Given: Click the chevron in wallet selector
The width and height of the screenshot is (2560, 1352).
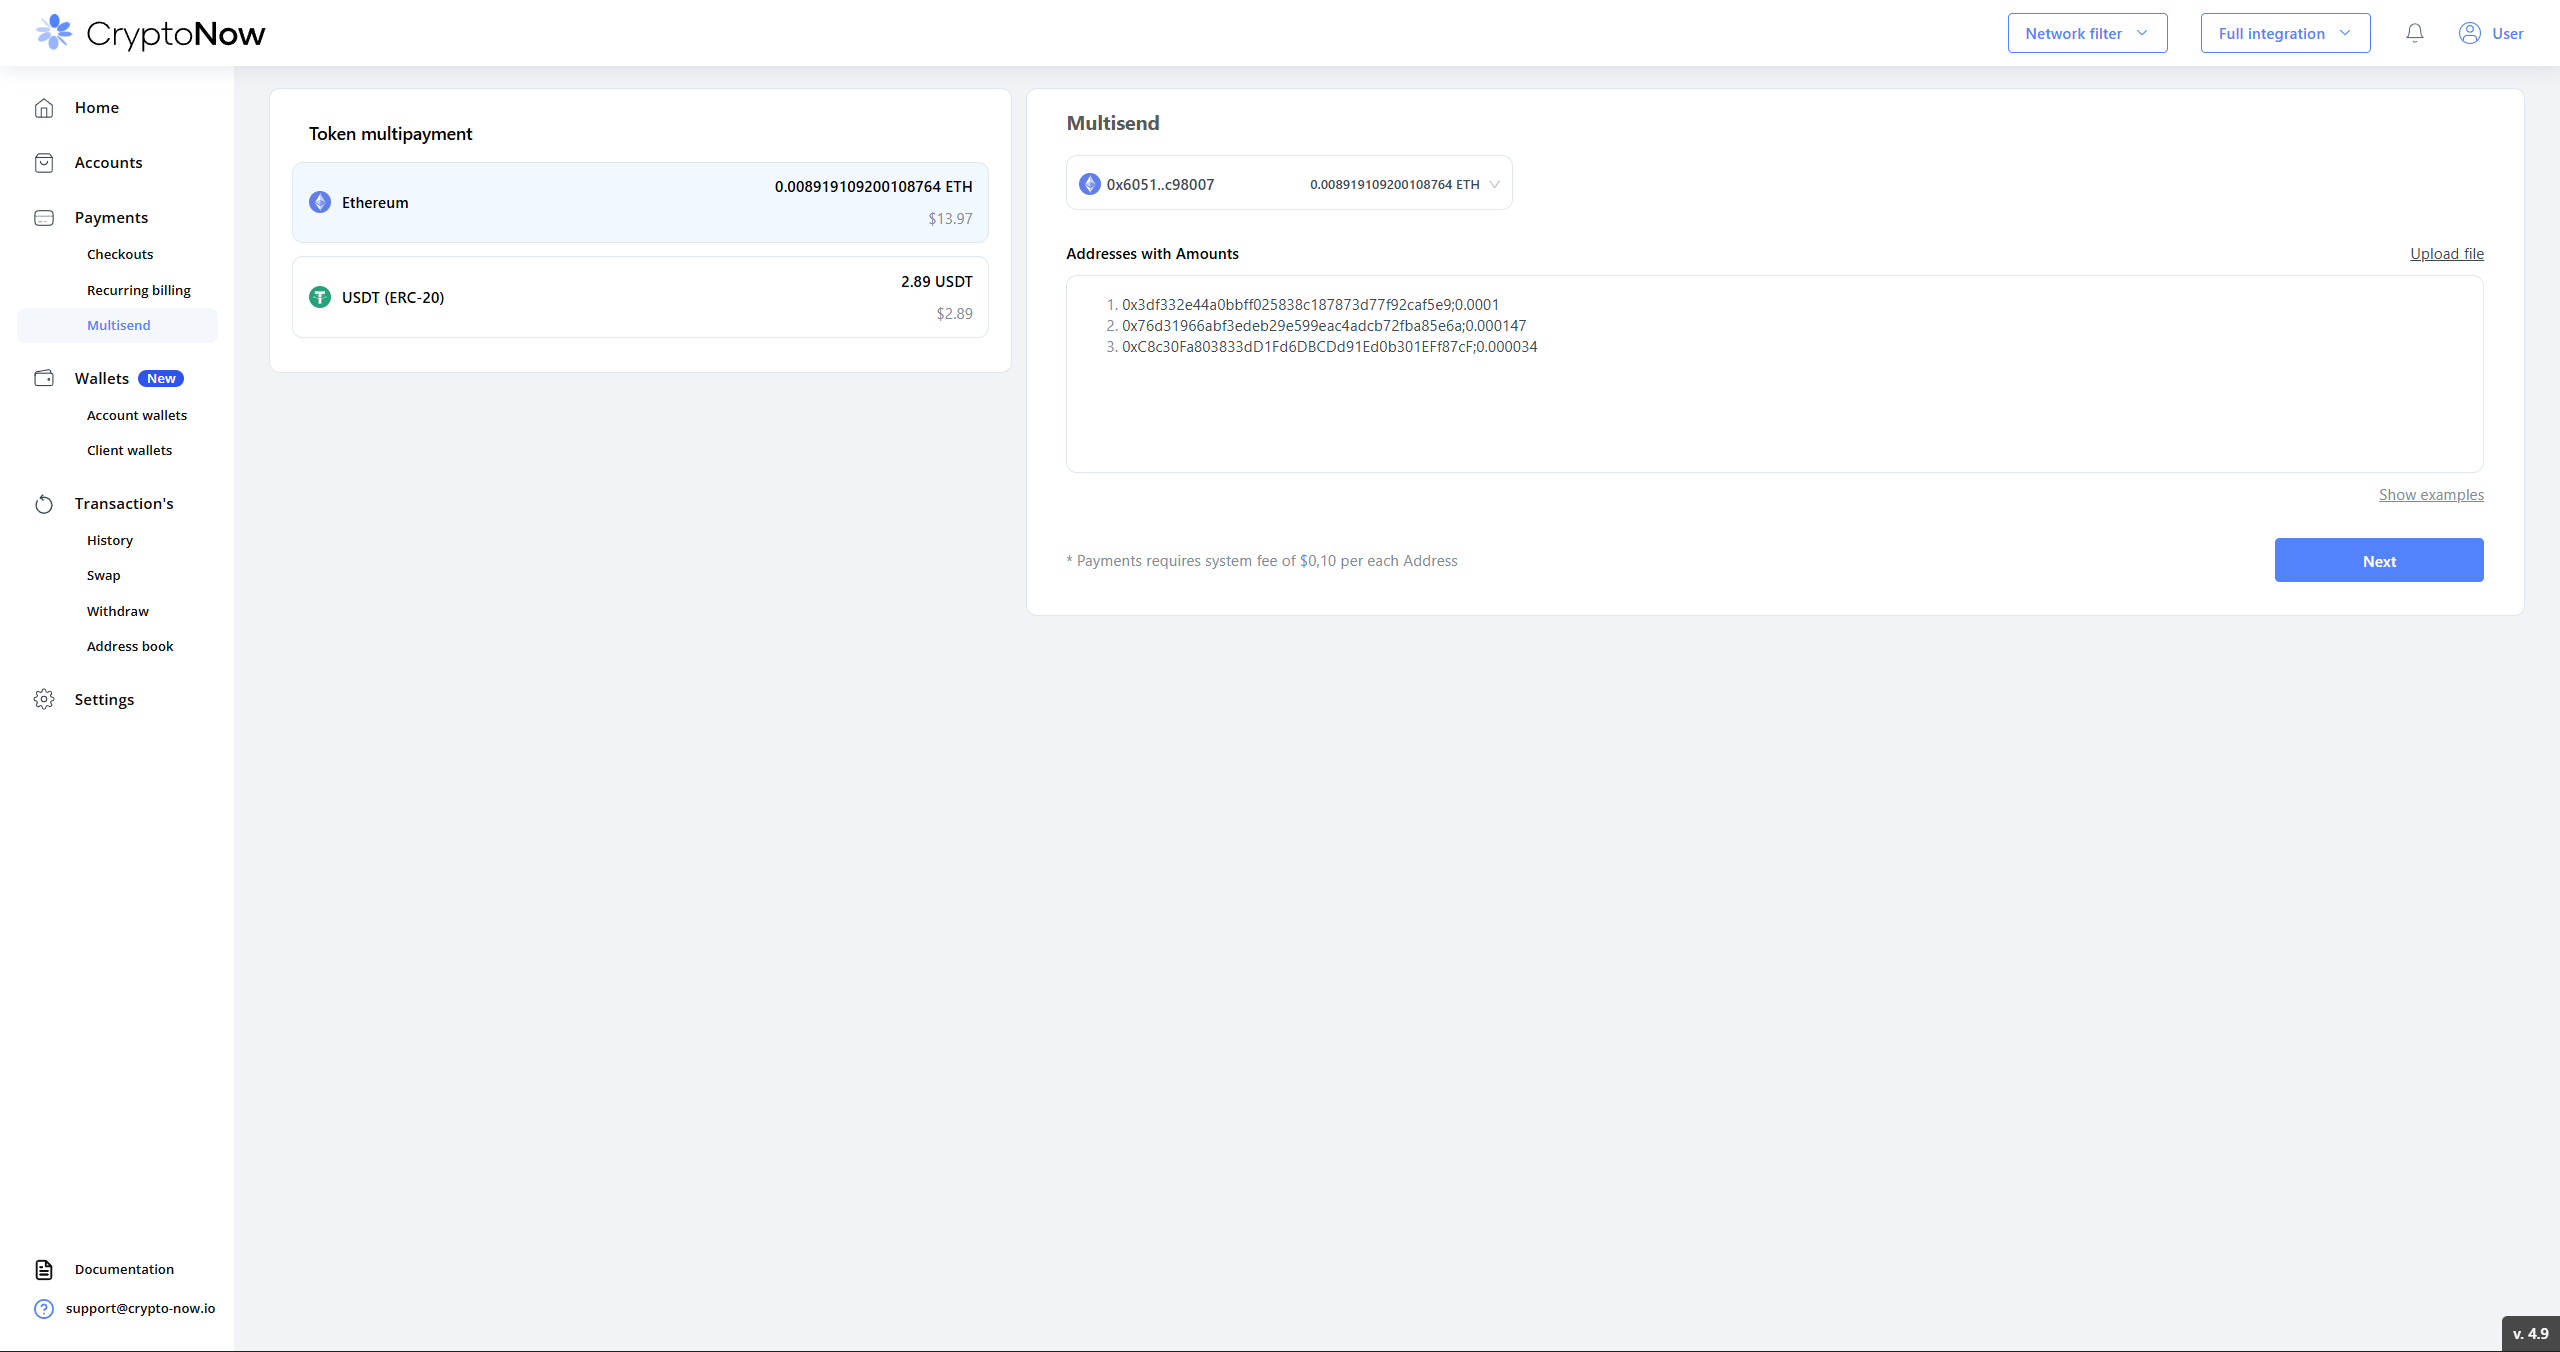Looking at the screenshot, I should [1494, 184].
